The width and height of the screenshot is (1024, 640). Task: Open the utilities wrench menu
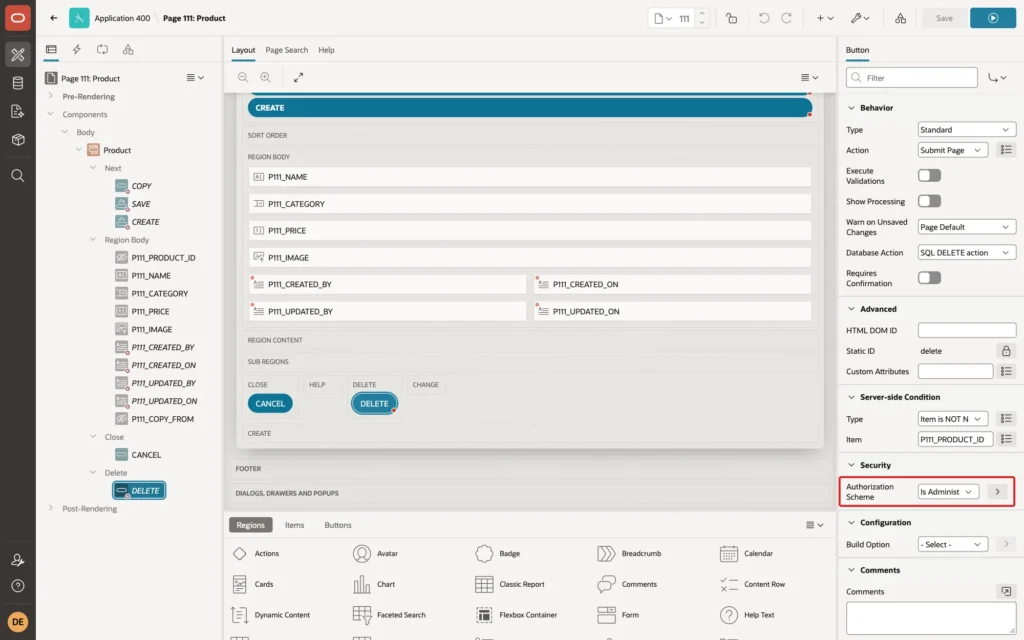click(860, 18)
